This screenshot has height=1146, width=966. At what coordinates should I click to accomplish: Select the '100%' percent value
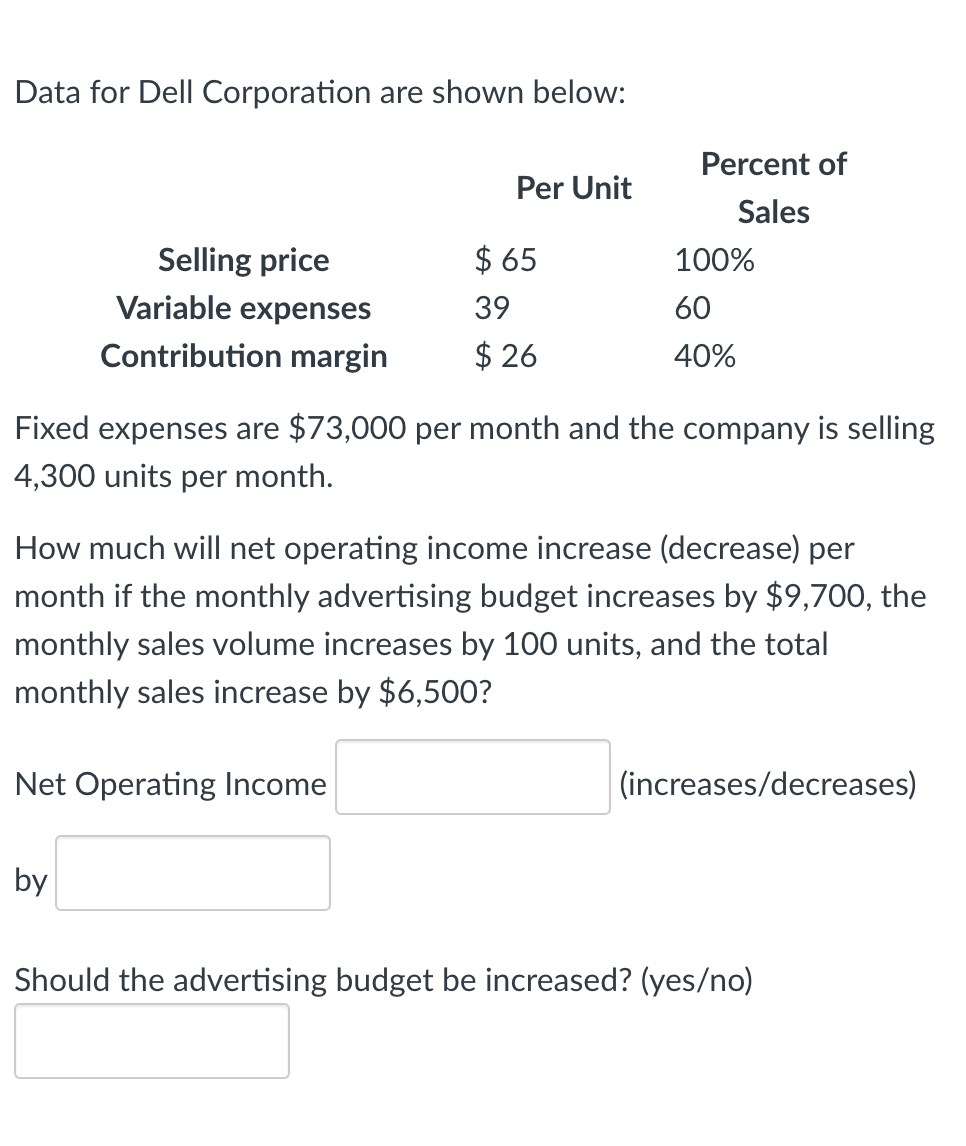pos(712,260)
